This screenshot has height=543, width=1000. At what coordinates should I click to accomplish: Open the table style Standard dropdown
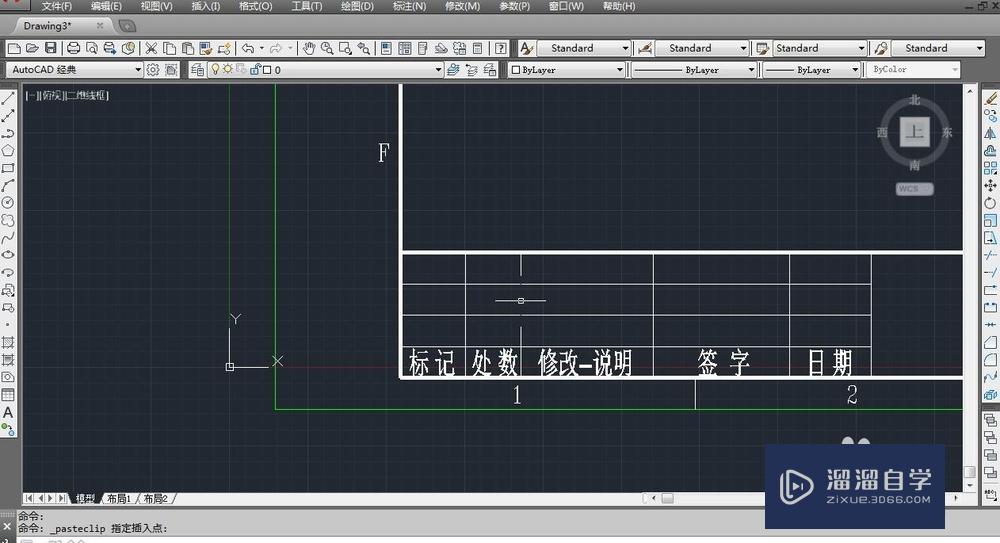tap(861, 48)
